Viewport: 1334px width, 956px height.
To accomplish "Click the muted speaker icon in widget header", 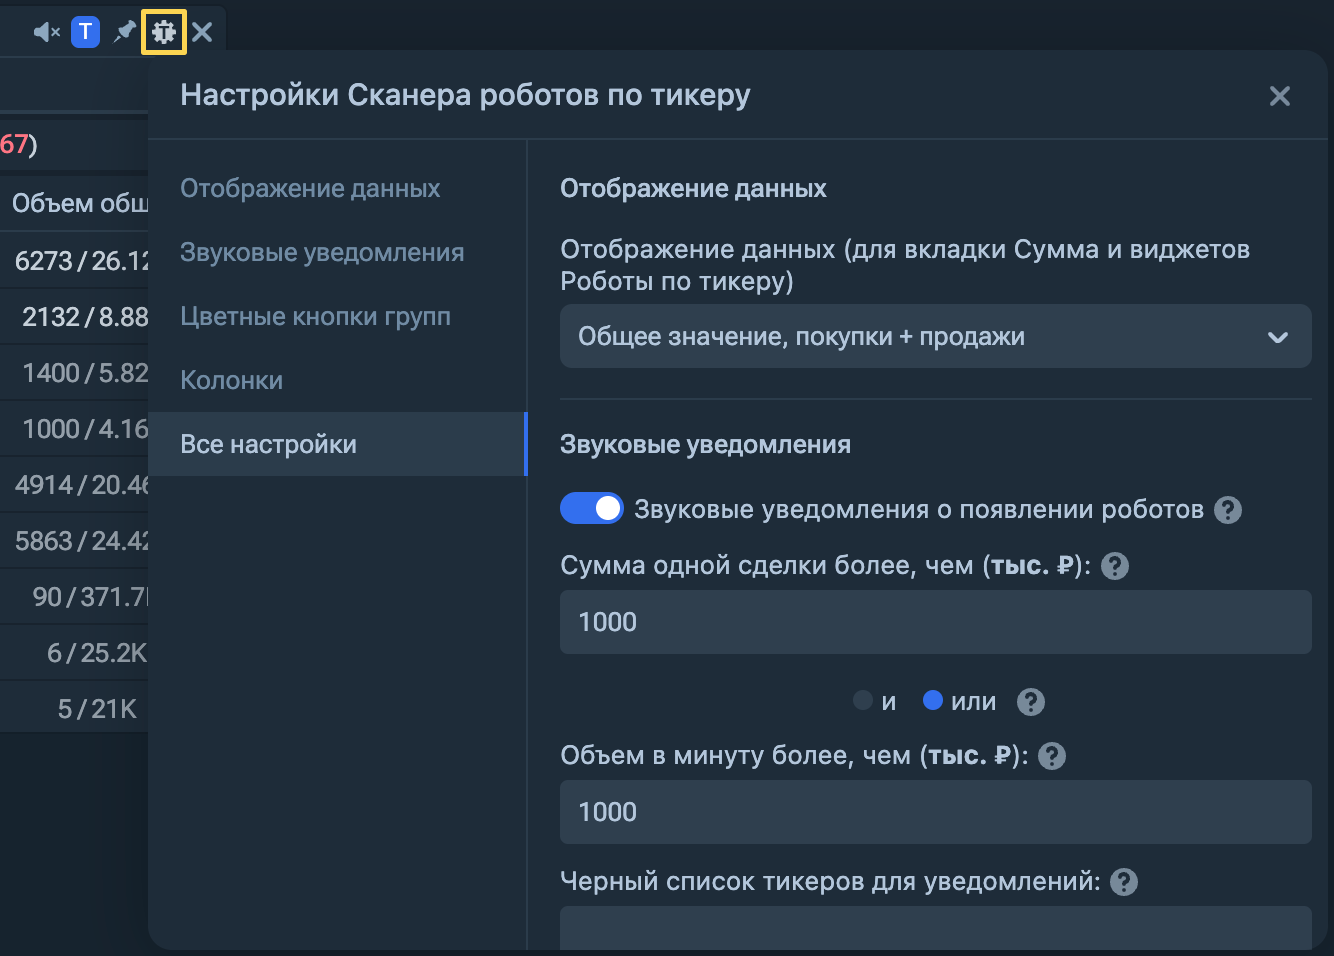I will (46, 32).
